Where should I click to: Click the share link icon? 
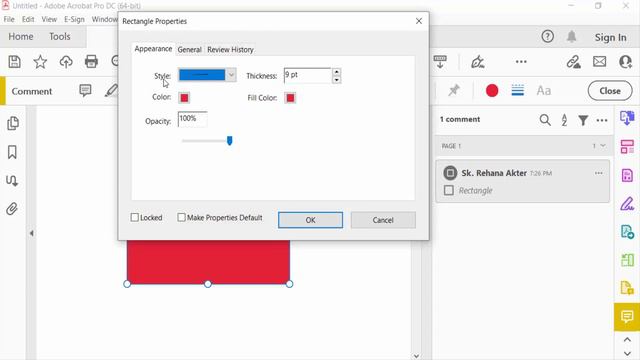[x=573, y=62]
